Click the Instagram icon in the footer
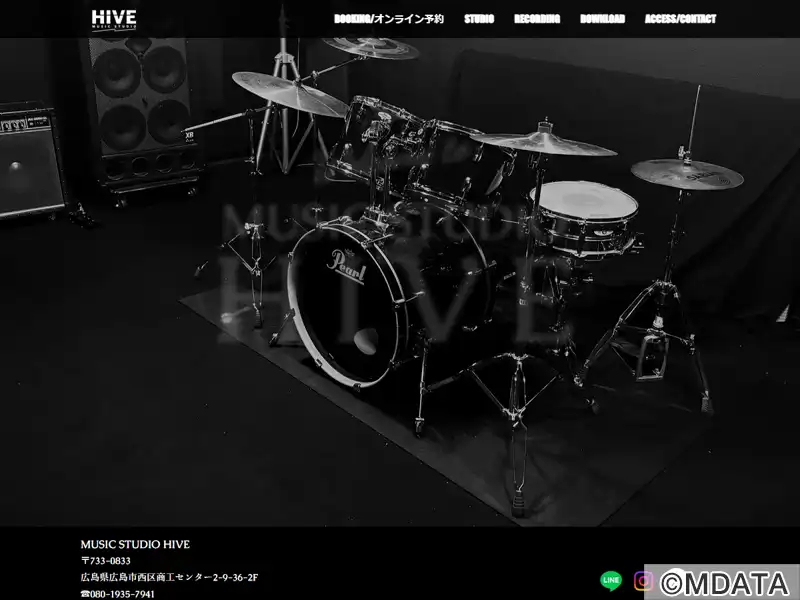This screenshot has height=600, width=800. (x=645, y=580)
